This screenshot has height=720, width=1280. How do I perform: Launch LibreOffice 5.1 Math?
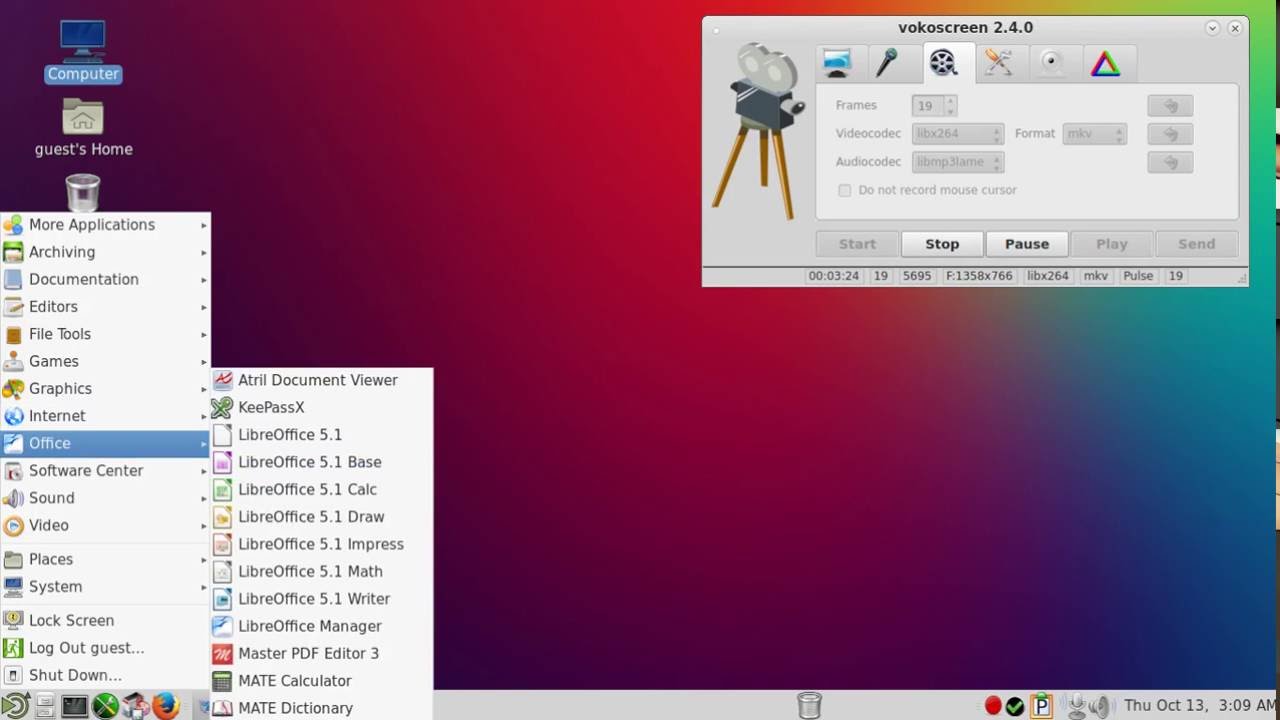tap(321, 571)
